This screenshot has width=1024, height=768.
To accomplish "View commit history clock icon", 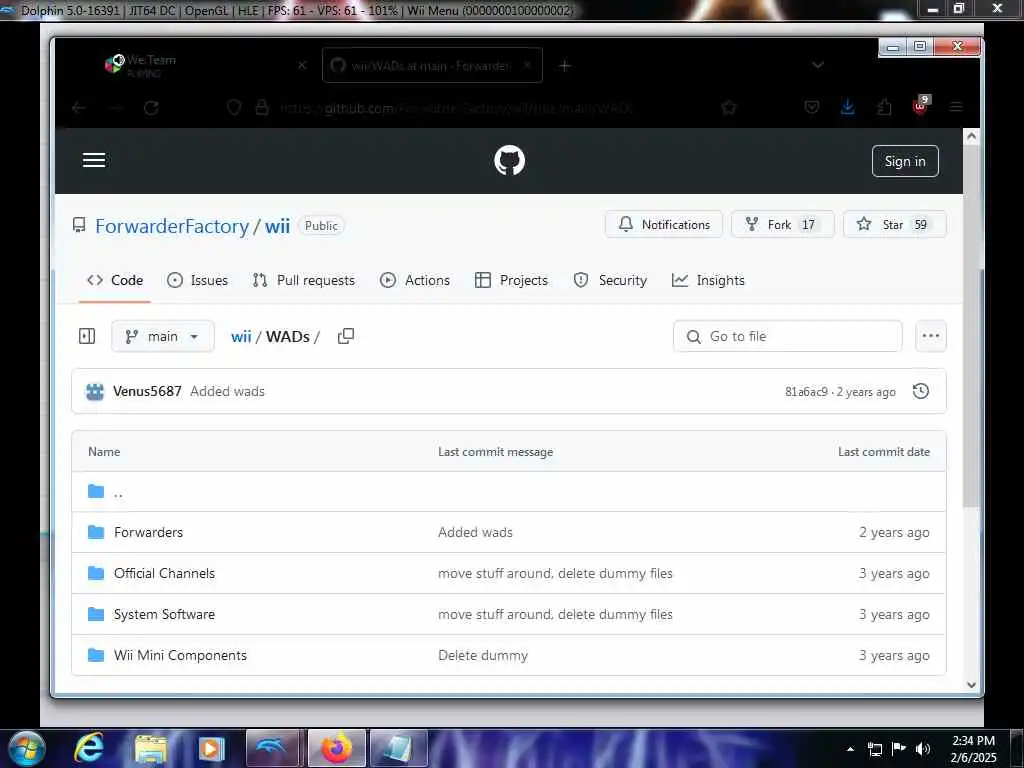I will pyautogui.click(x=921, y=391).
